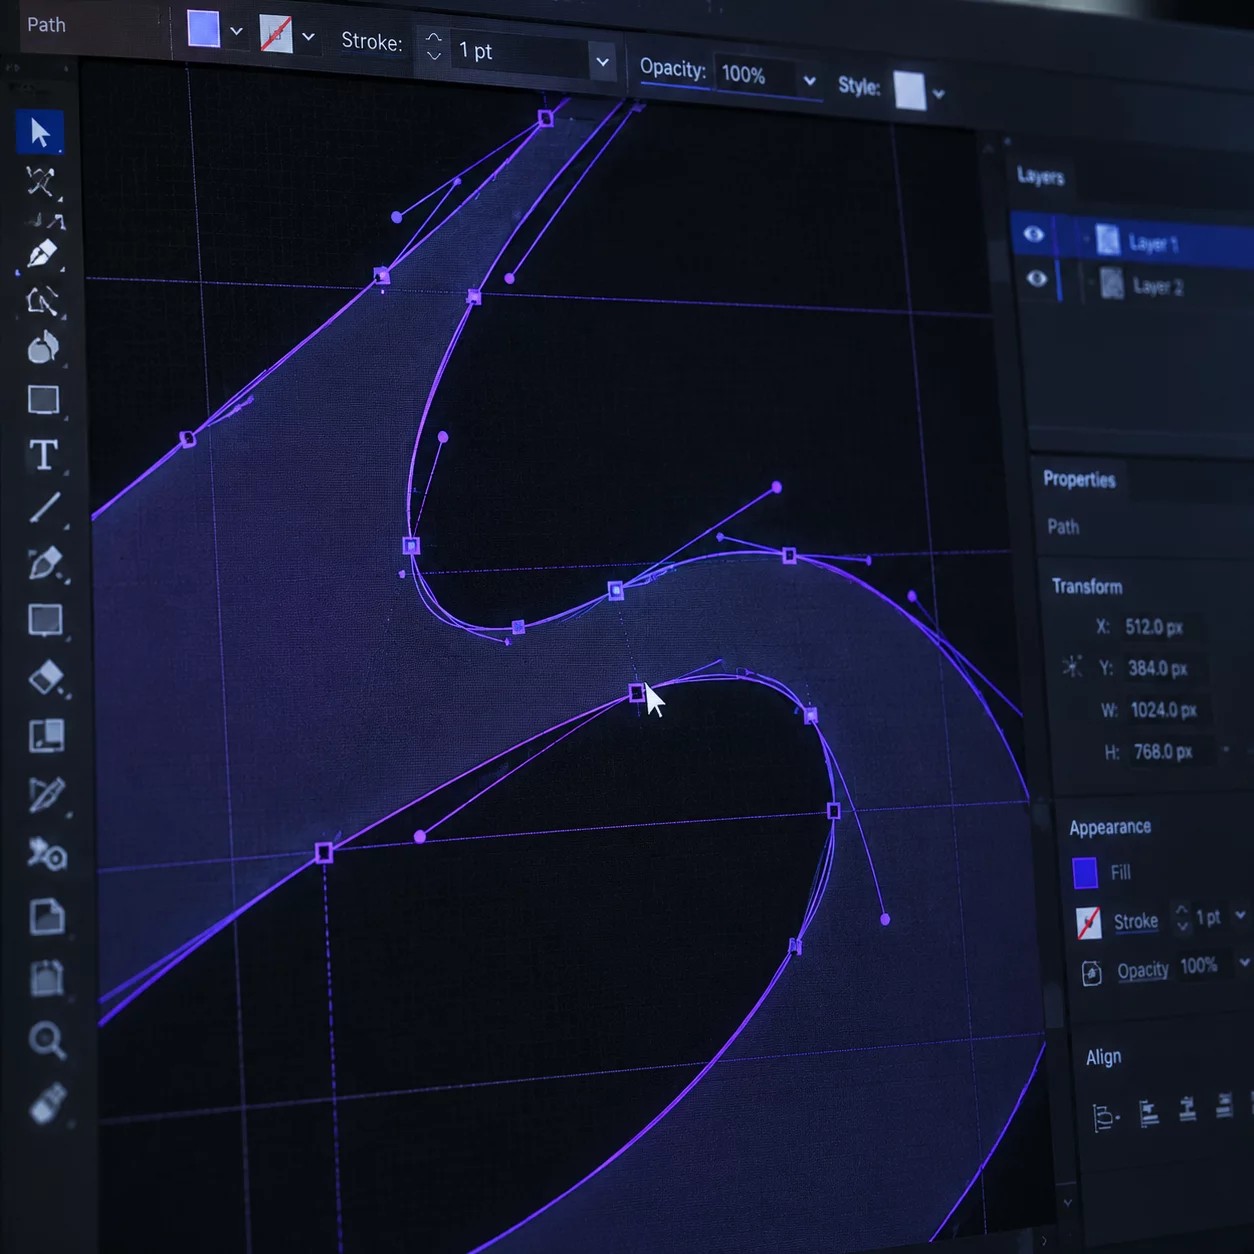Select the Layer 2 row
This screenshot has width=1254, height=1254.
click(1136, 285)
